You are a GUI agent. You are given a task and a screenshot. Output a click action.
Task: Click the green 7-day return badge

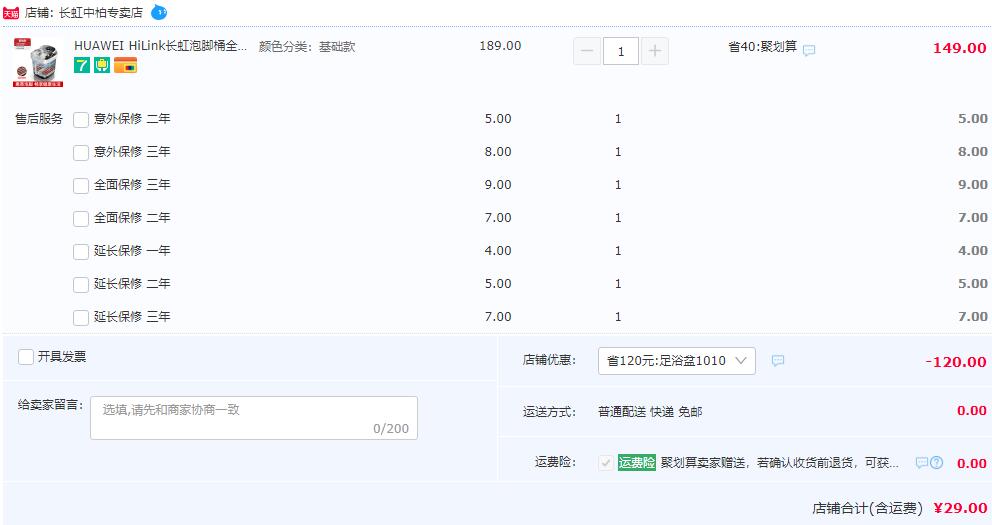pyautogui.click(x=82, y=65)
